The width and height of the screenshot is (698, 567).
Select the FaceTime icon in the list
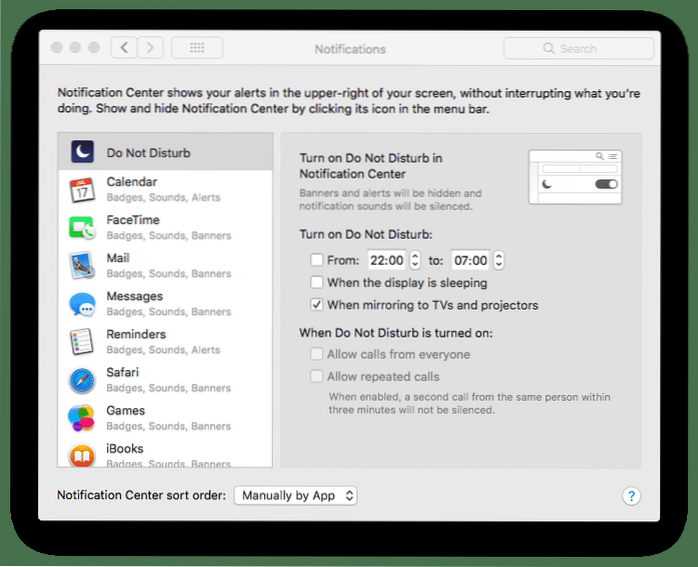(x=82, y=228)
